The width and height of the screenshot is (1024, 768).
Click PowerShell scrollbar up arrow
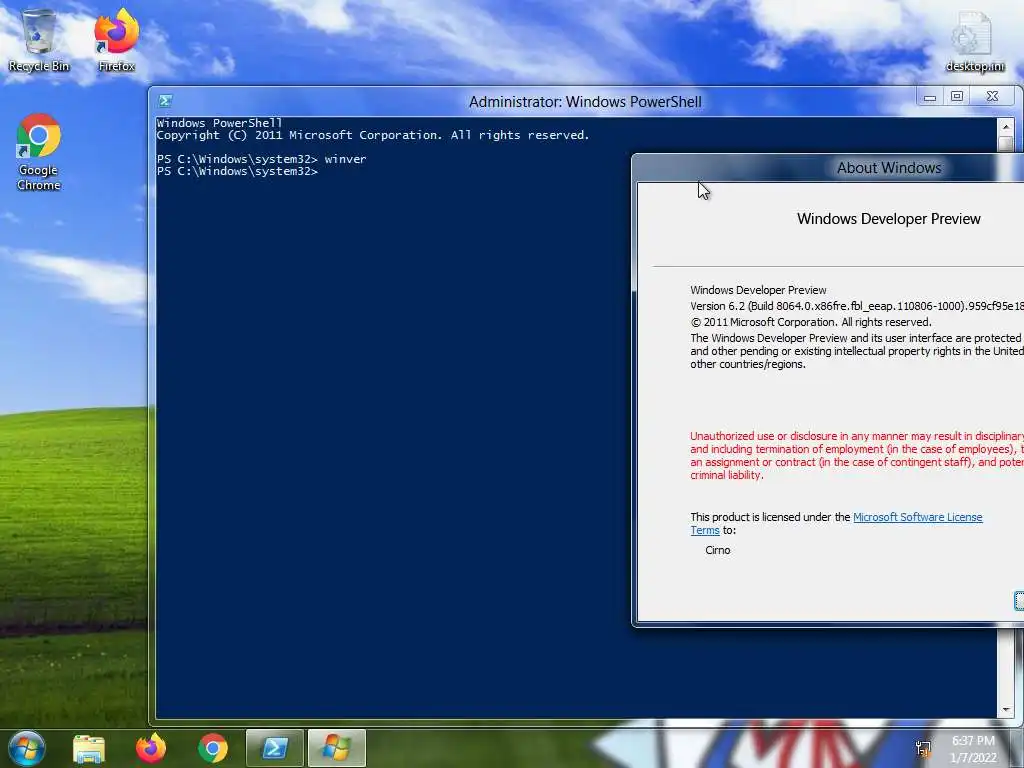(x=1006, y=127)
